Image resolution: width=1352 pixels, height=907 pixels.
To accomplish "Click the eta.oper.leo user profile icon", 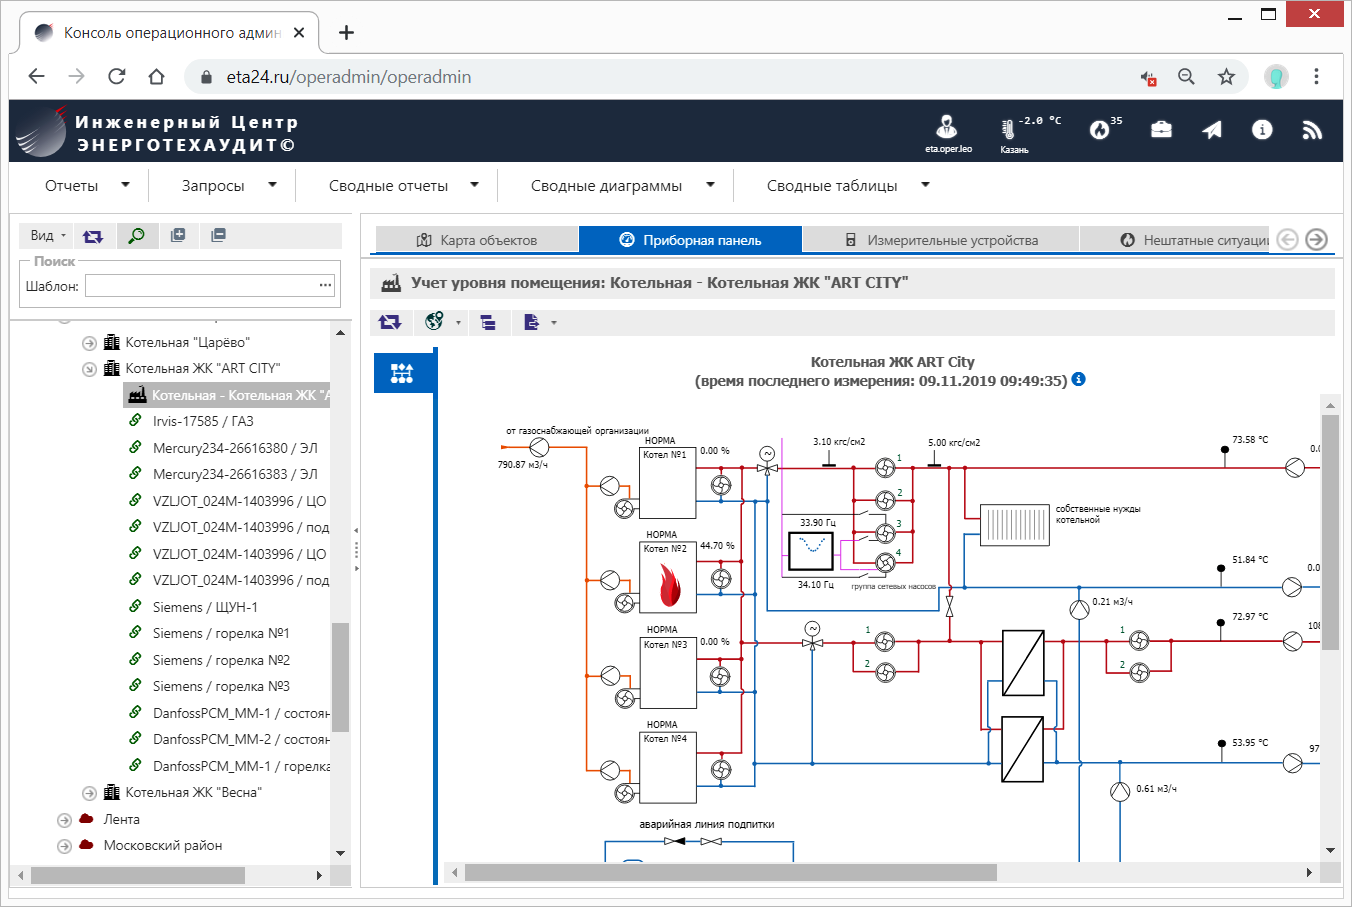I will click(x=946, y=127).
